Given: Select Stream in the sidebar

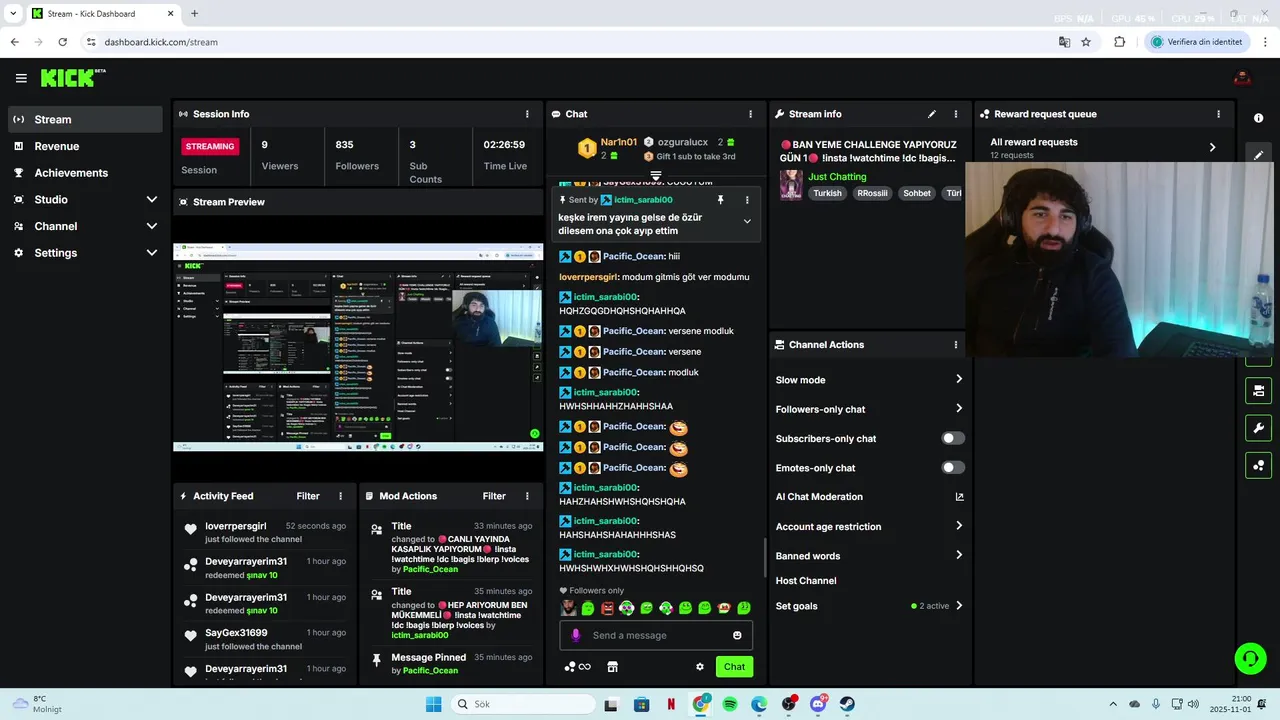Looking at the screenshot, I should coord(85,119).
